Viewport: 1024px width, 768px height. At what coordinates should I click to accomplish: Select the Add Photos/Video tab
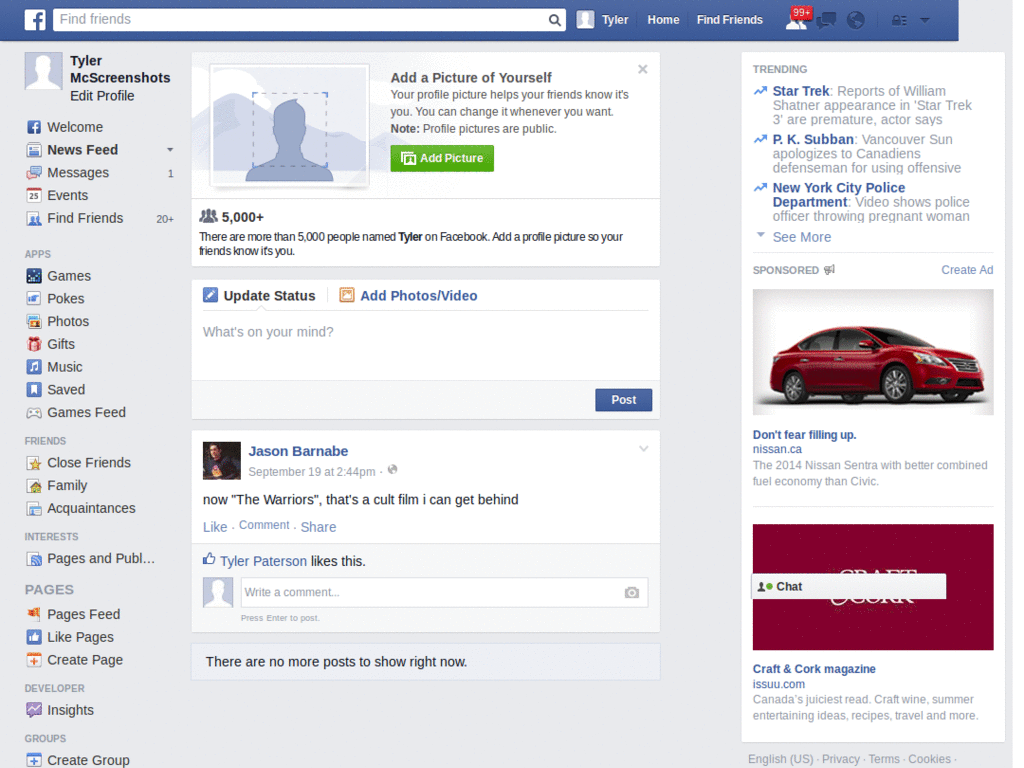click(409, 296)
